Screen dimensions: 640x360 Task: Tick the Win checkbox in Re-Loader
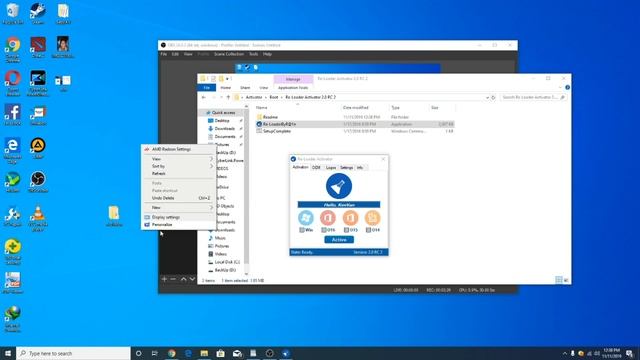[302, 230]
